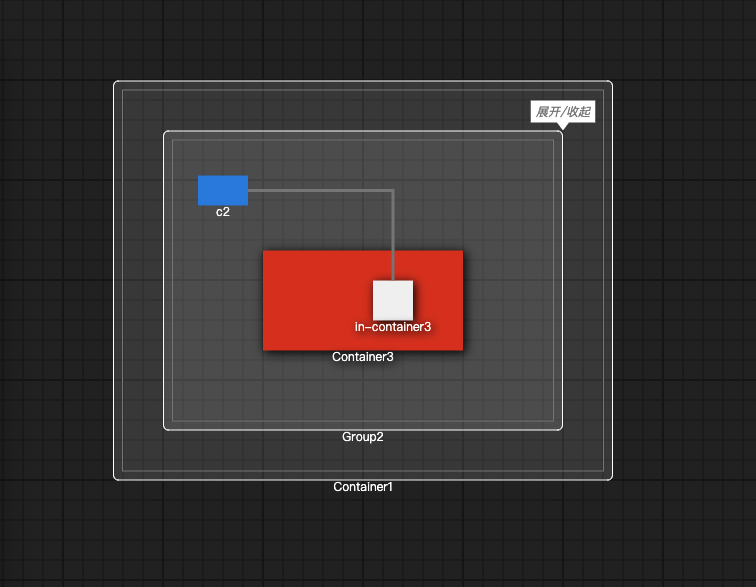
Task: Click the edge's corner bend point
Action: pos(393,189)
